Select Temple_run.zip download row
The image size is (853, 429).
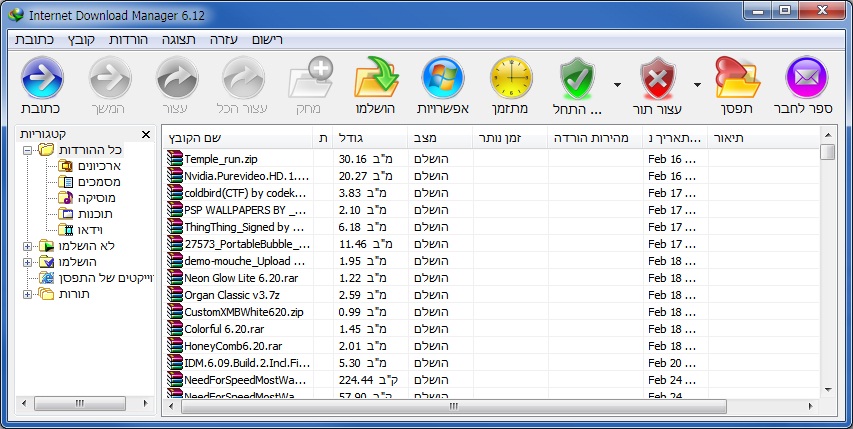pos(491,159)
